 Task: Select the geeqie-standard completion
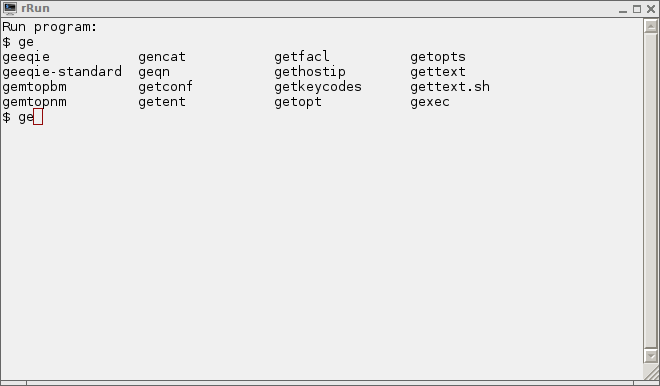click(x=62, y=72)
